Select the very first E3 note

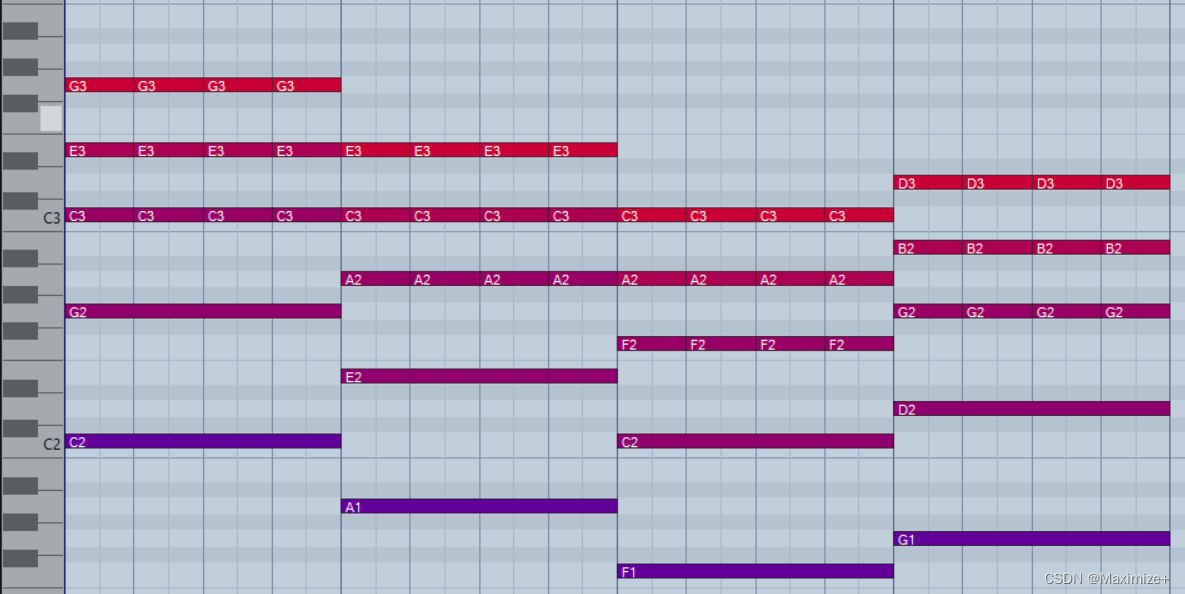(100, 150)
